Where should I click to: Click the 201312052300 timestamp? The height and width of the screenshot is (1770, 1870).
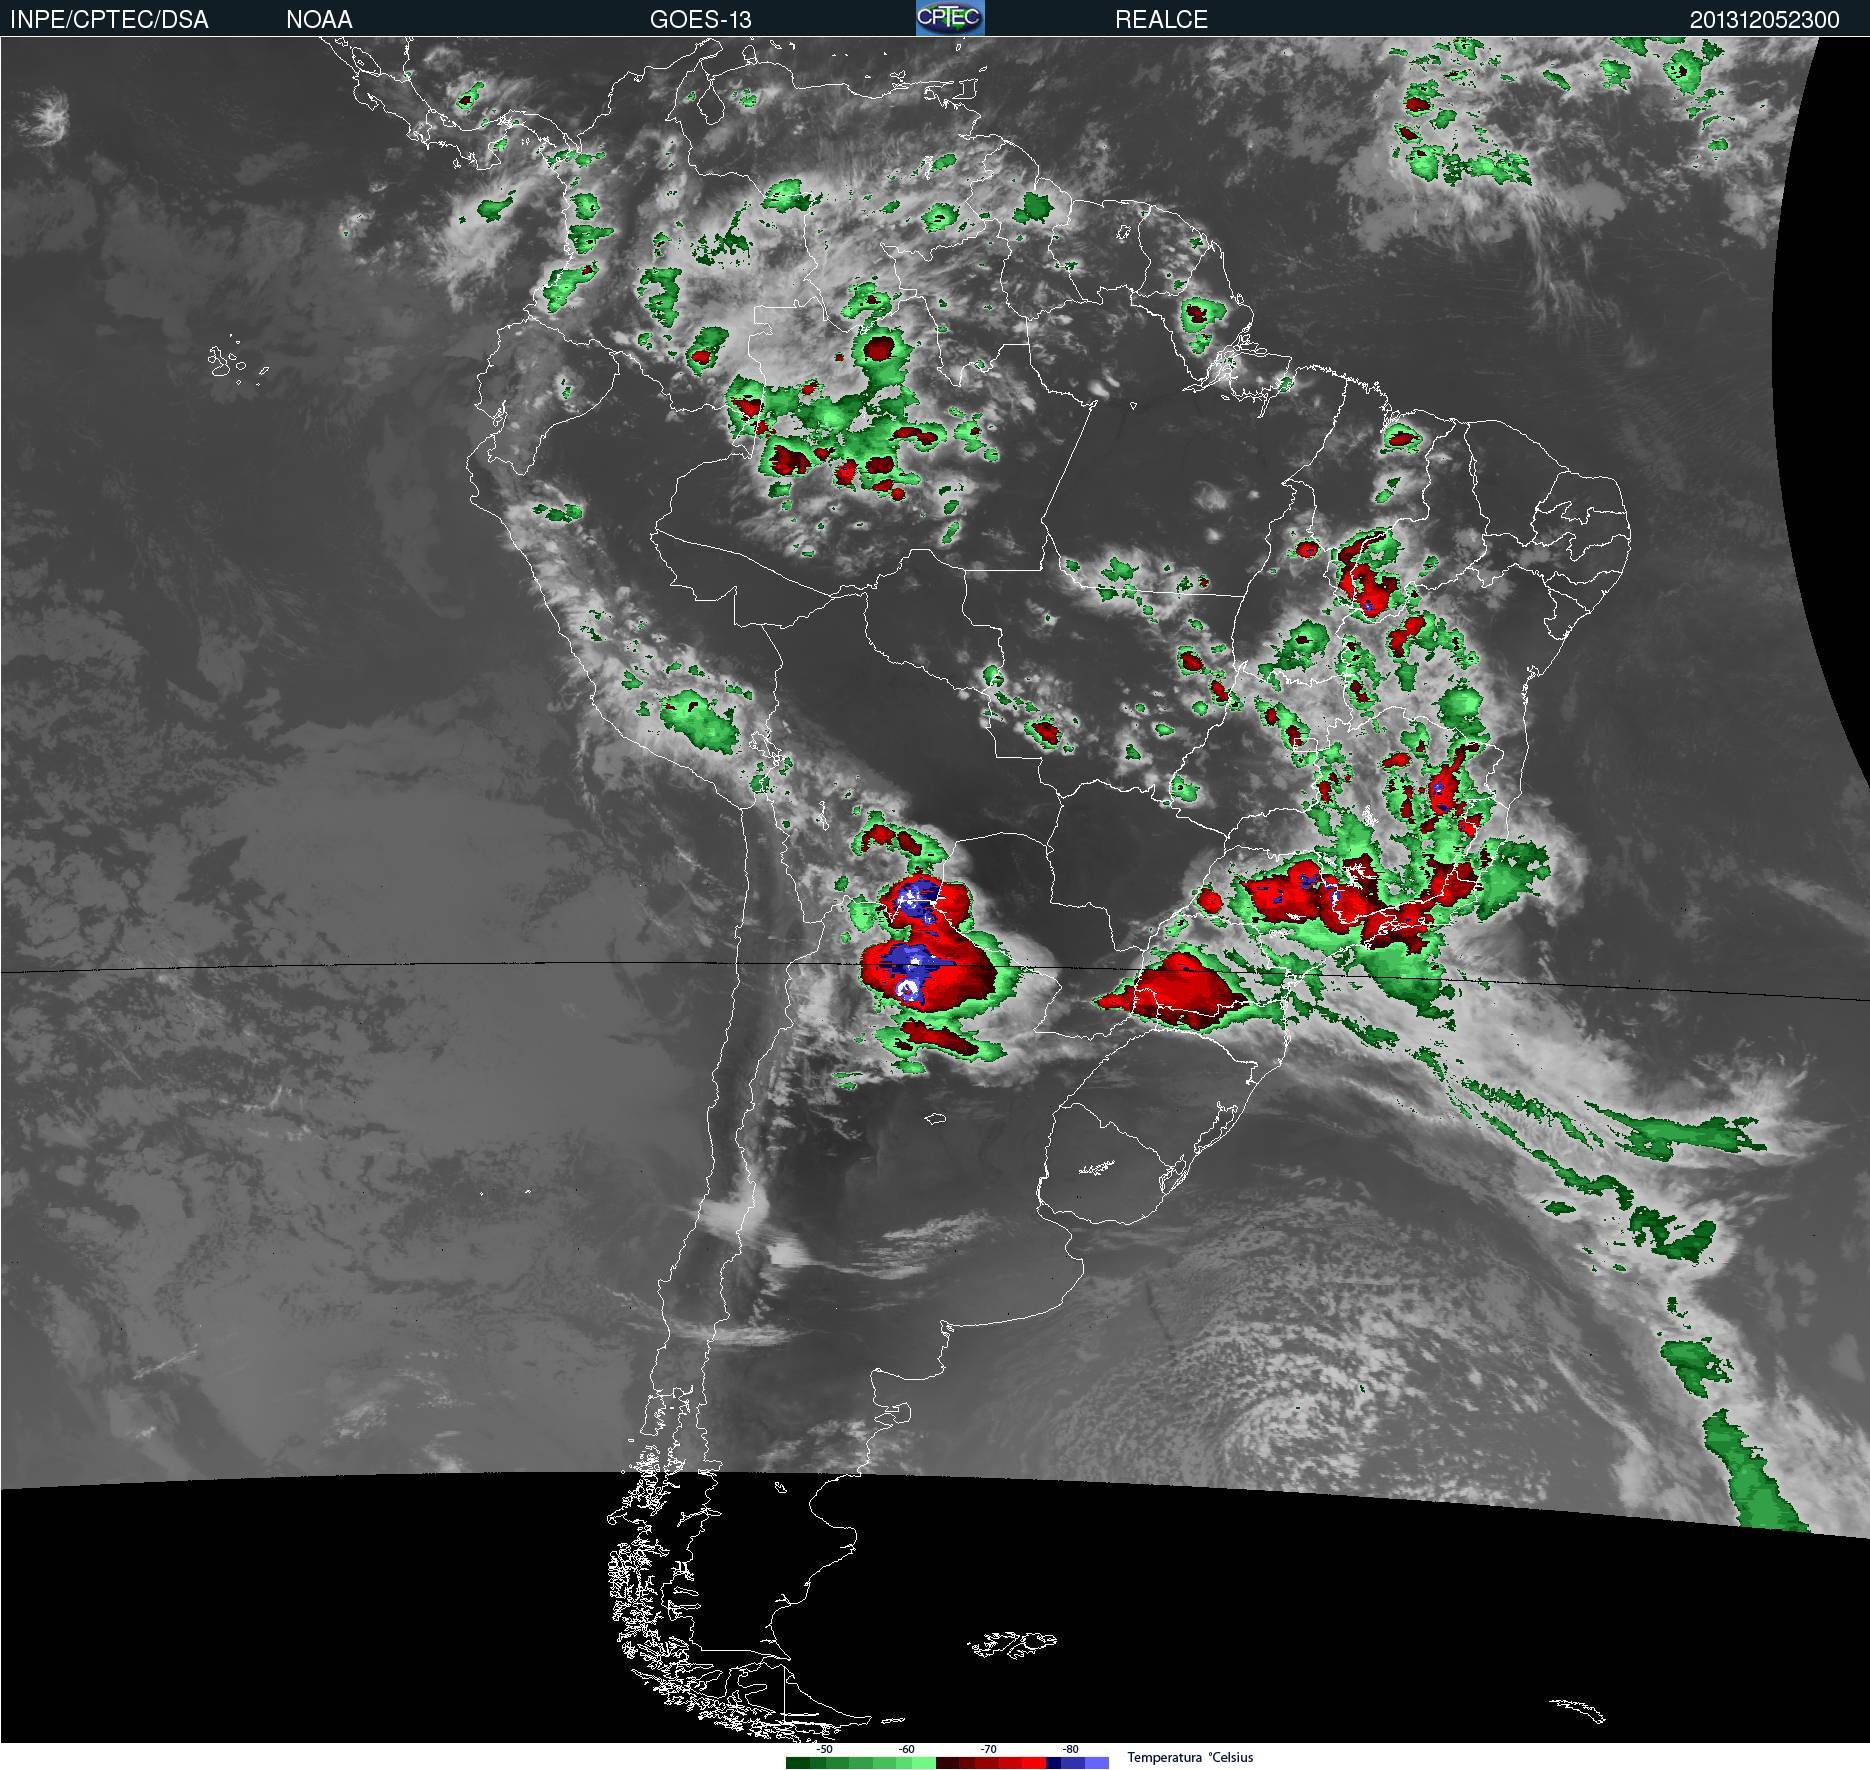coord(1764,20)
